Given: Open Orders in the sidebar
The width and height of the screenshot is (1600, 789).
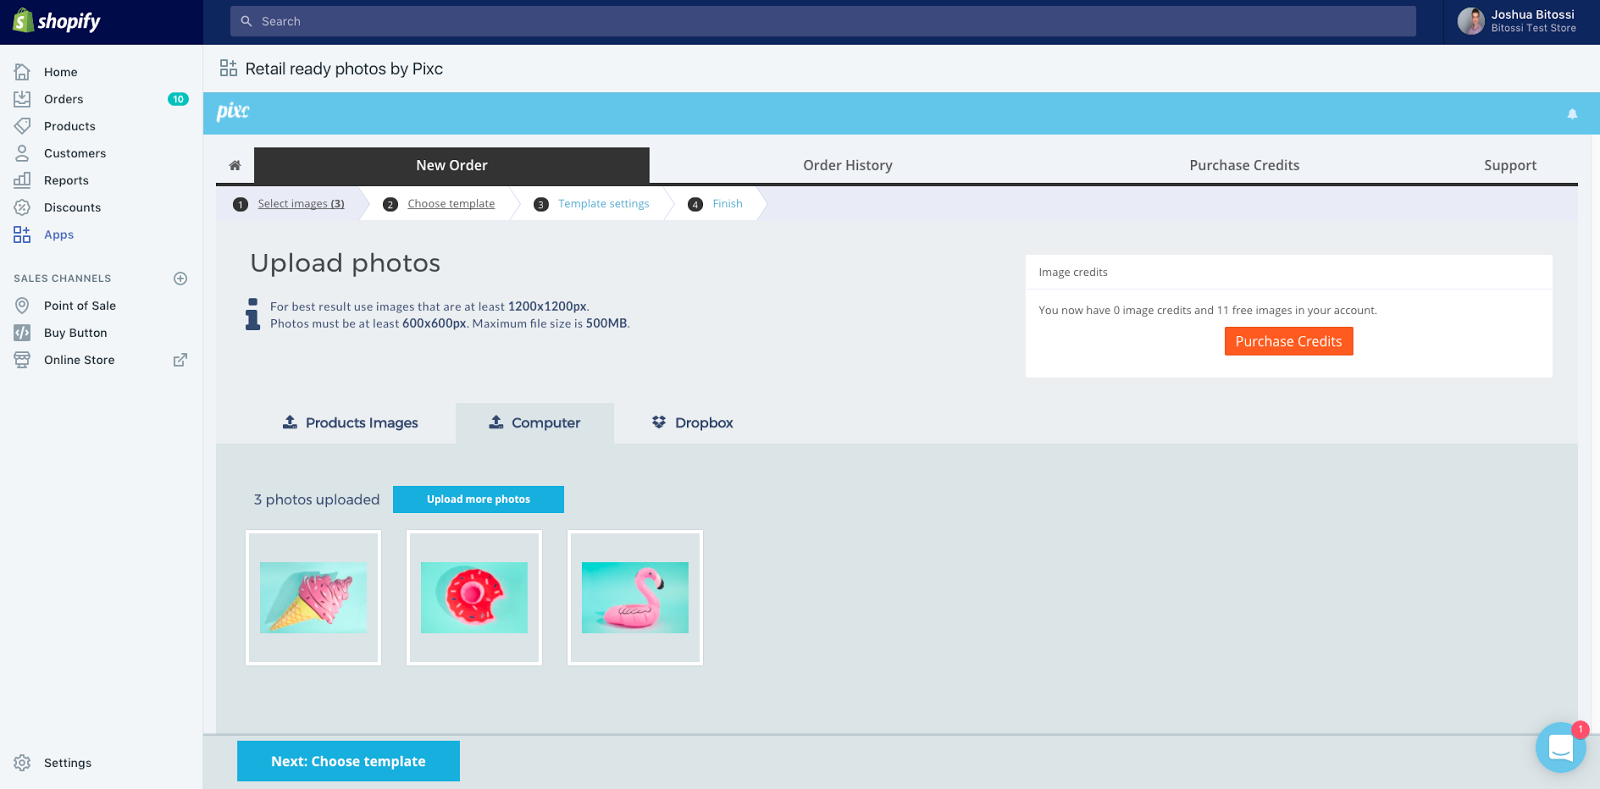Looking at the screenshot, I should click(63, 99).
